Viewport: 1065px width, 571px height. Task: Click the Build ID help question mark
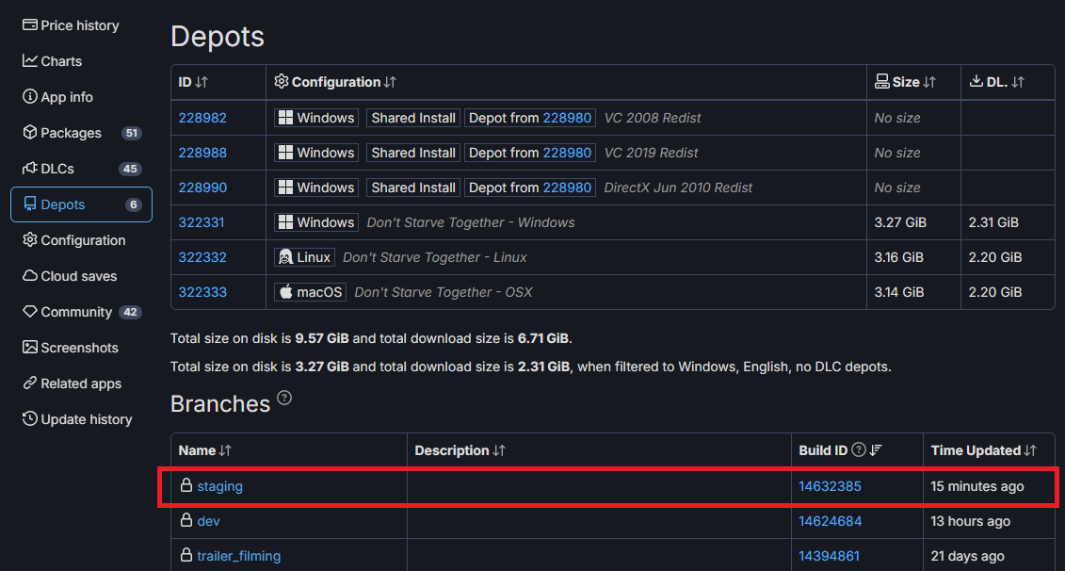[858, 450]
